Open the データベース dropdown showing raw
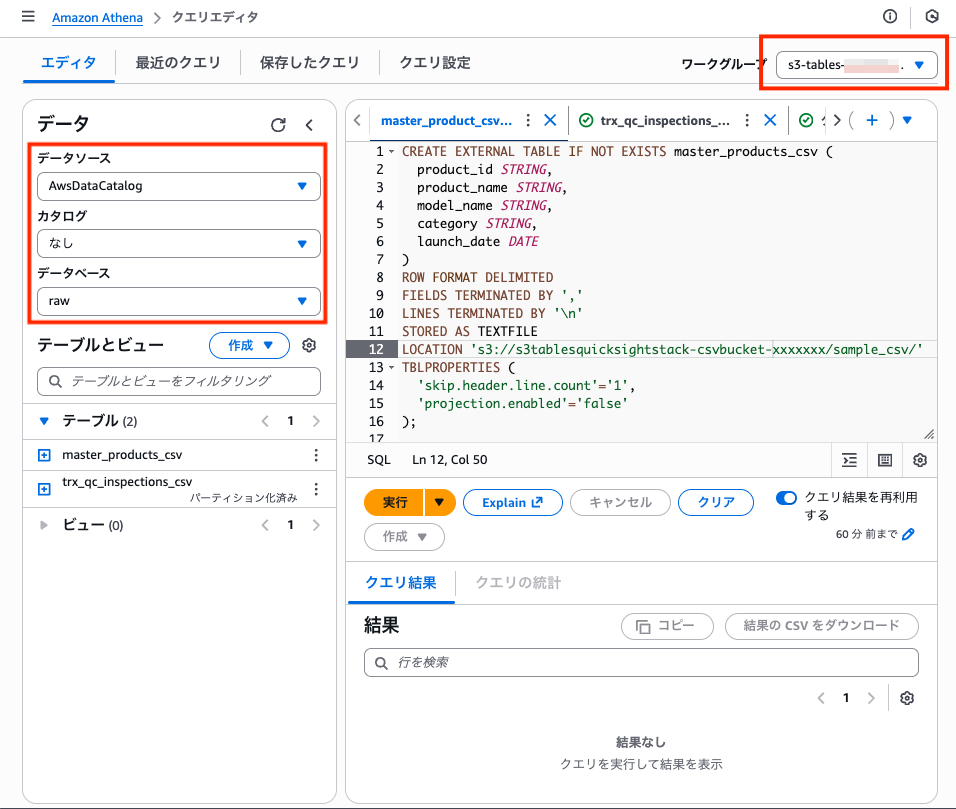956x809 pixels. (x=178, y=301)
